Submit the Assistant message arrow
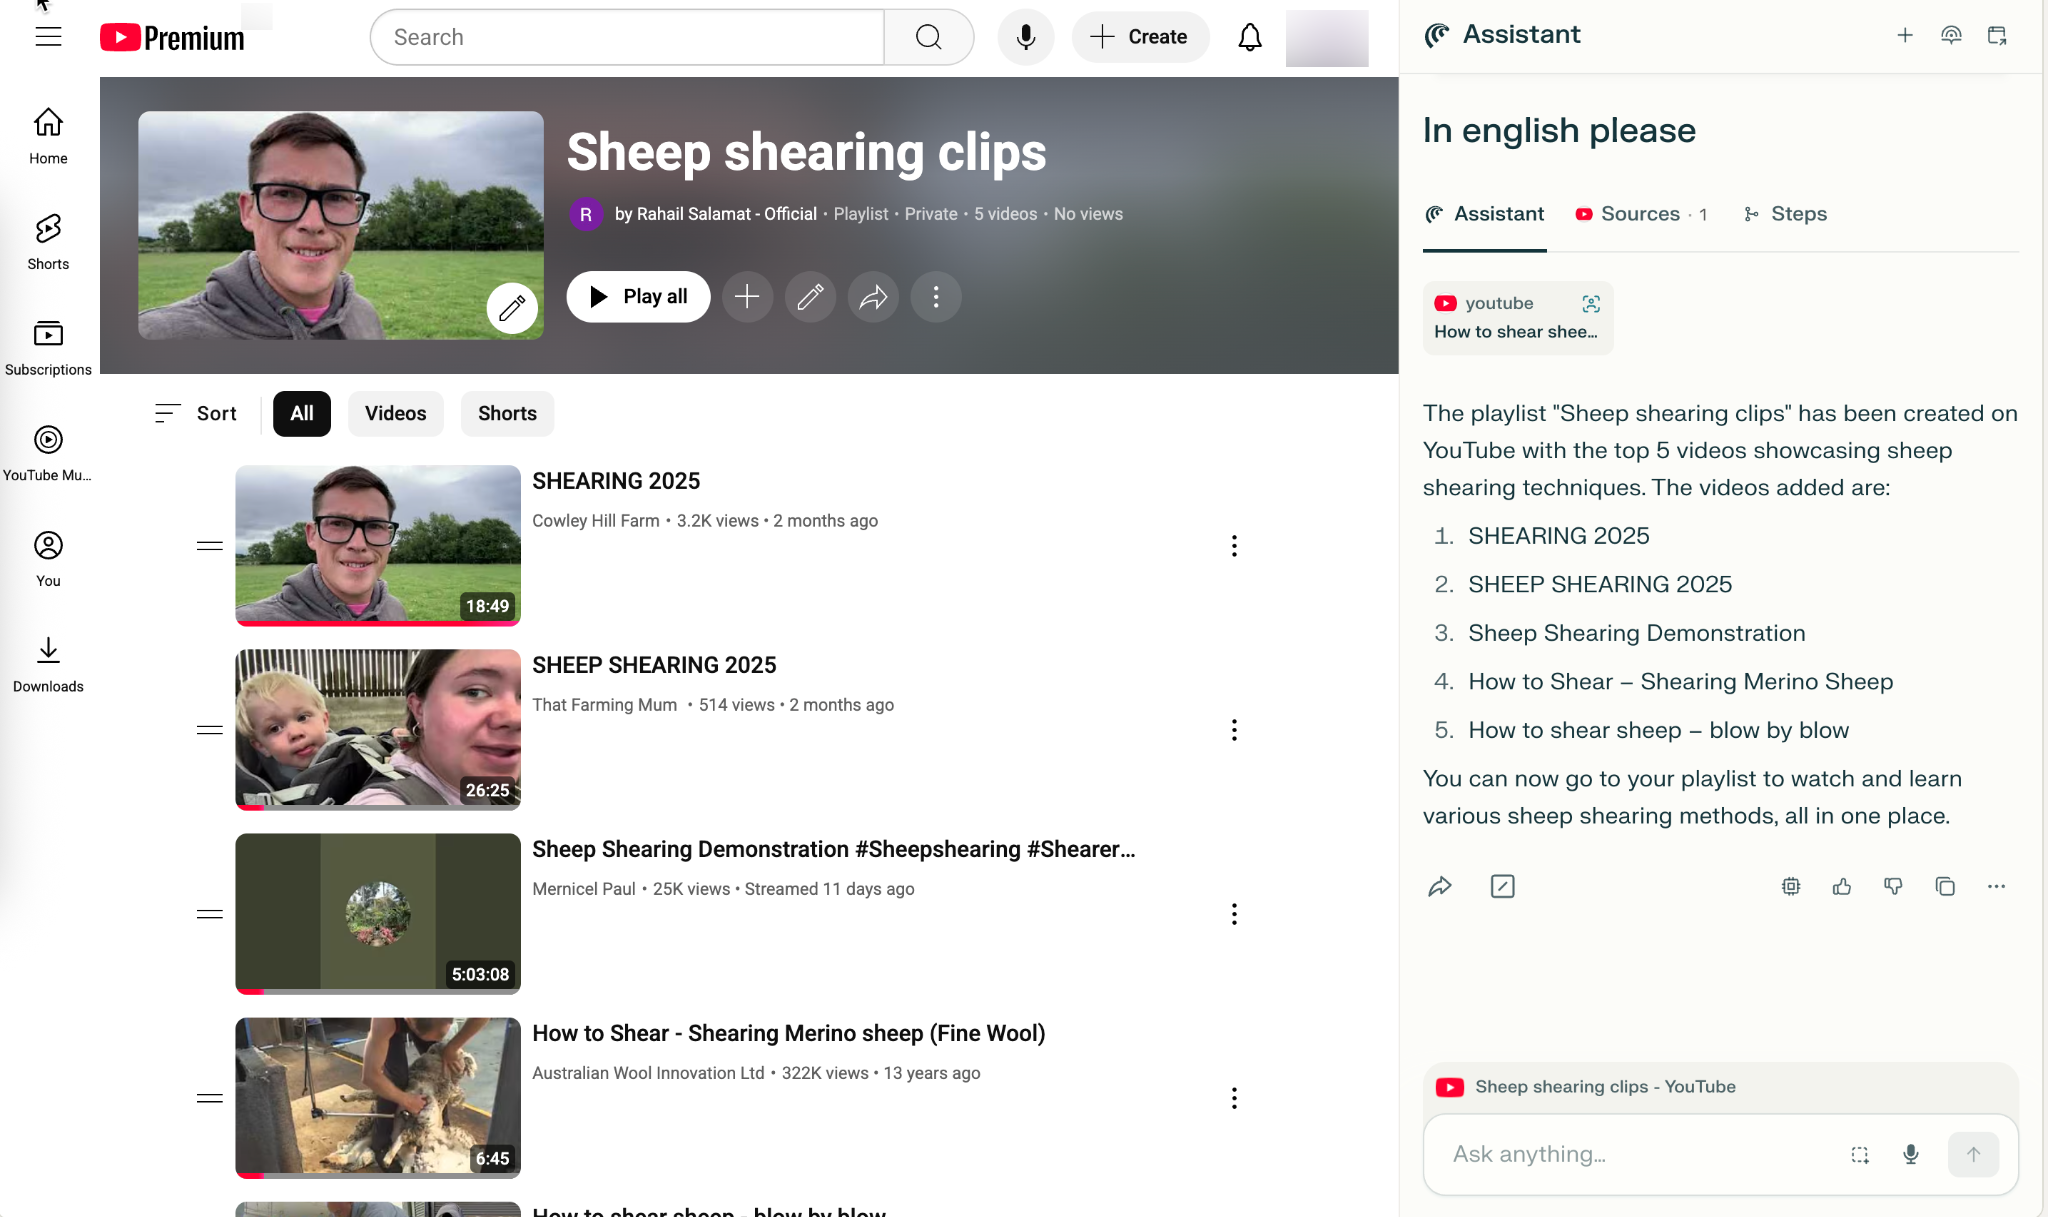 (x=1973, y=1155)
